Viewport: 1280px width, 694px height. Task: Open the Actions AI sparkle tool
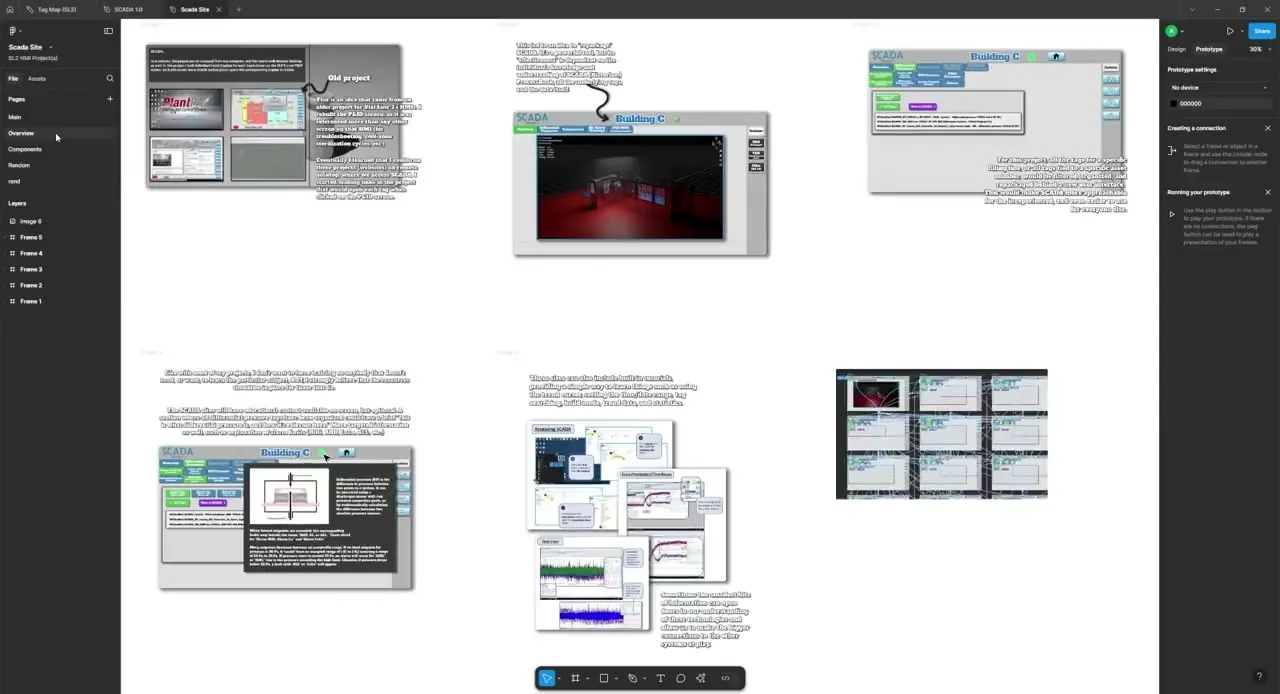click(x=701, y=678)
